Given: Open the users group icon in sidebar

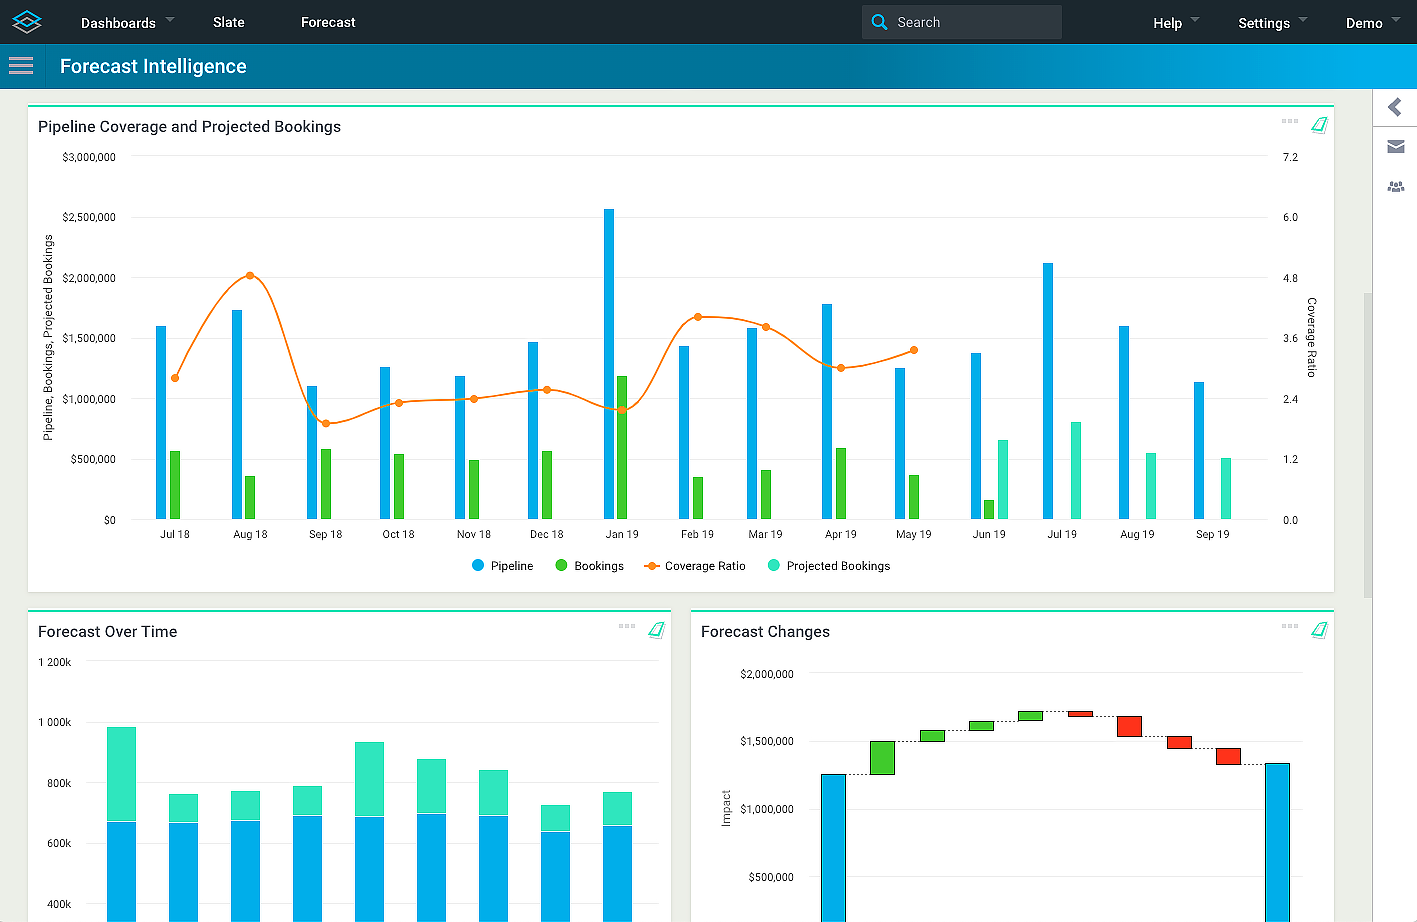Looking at the screenshot, I should [x=1396, y=187].
